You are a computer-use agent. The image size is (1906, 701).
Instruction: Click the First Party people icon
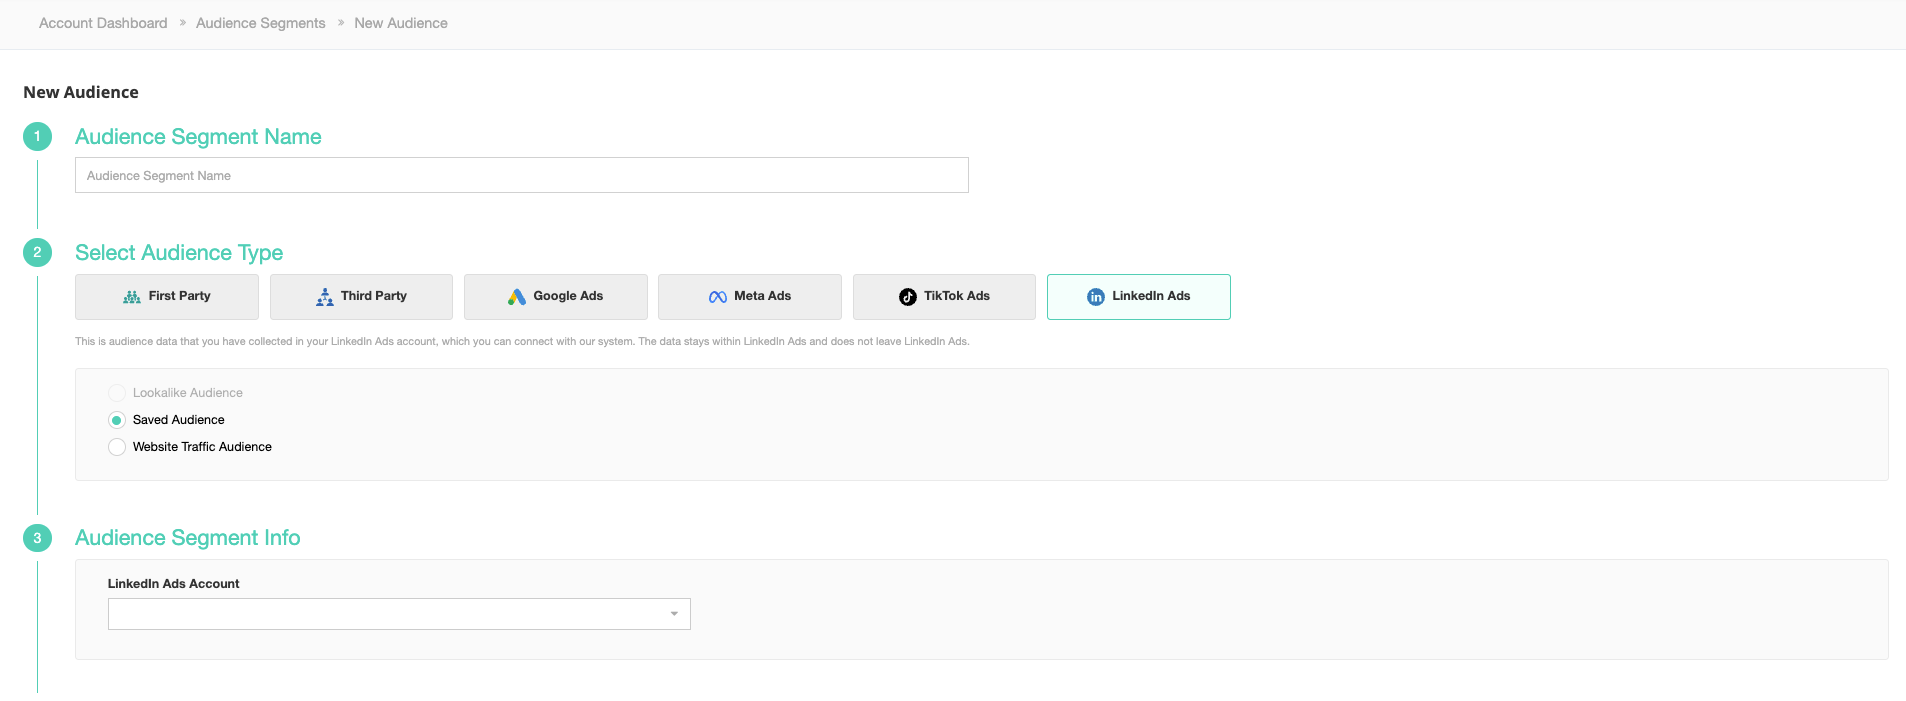(131, 297)
